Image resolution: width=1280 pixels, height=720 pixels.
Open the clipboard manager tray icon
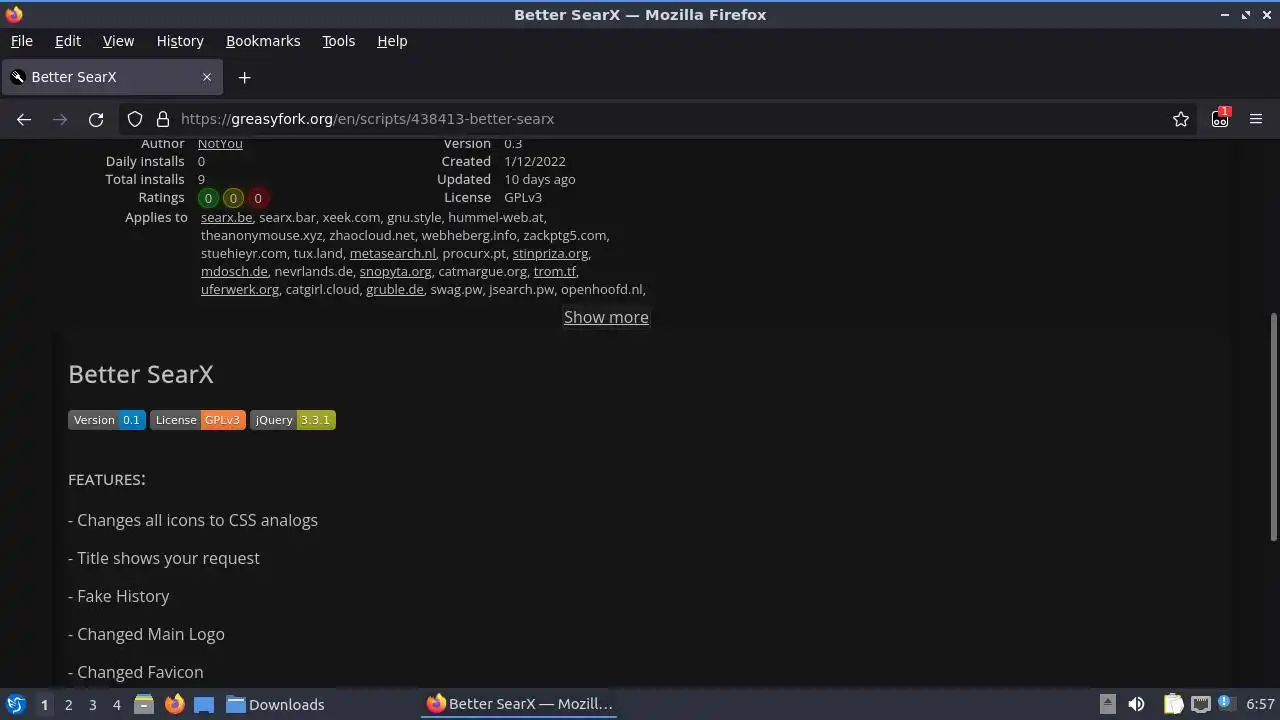[x=1173, y=704]
